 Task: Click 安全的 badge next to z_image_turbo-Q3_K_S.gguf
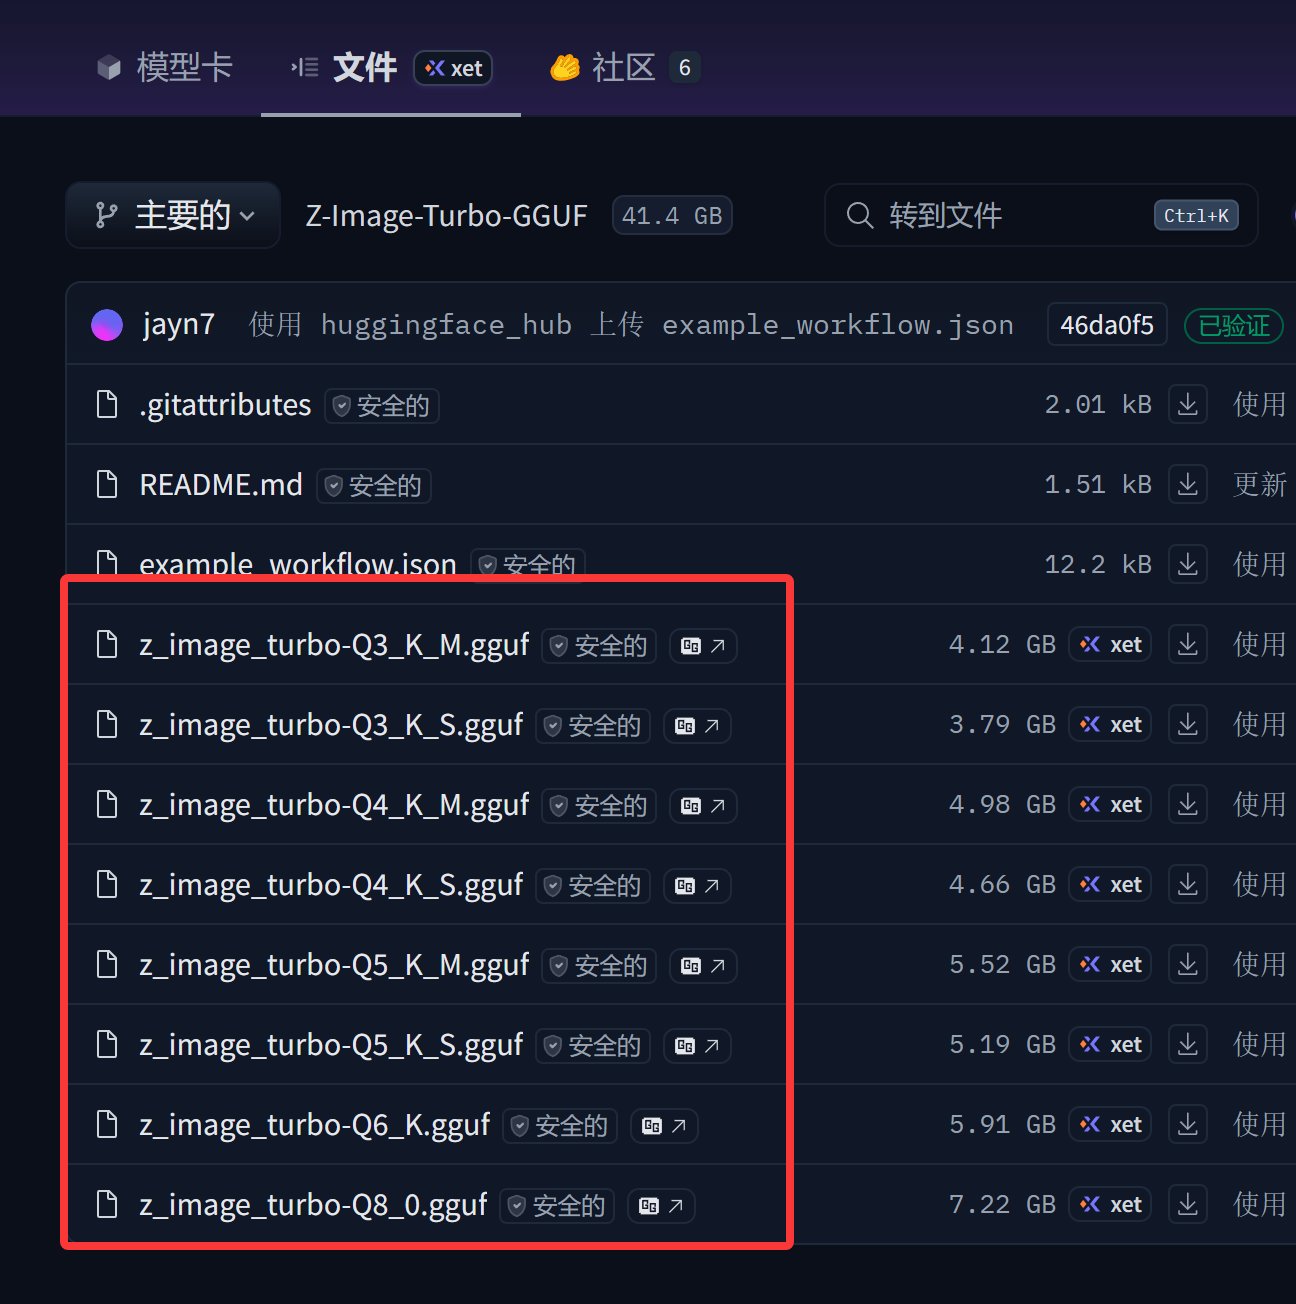(x=593, y=726)
